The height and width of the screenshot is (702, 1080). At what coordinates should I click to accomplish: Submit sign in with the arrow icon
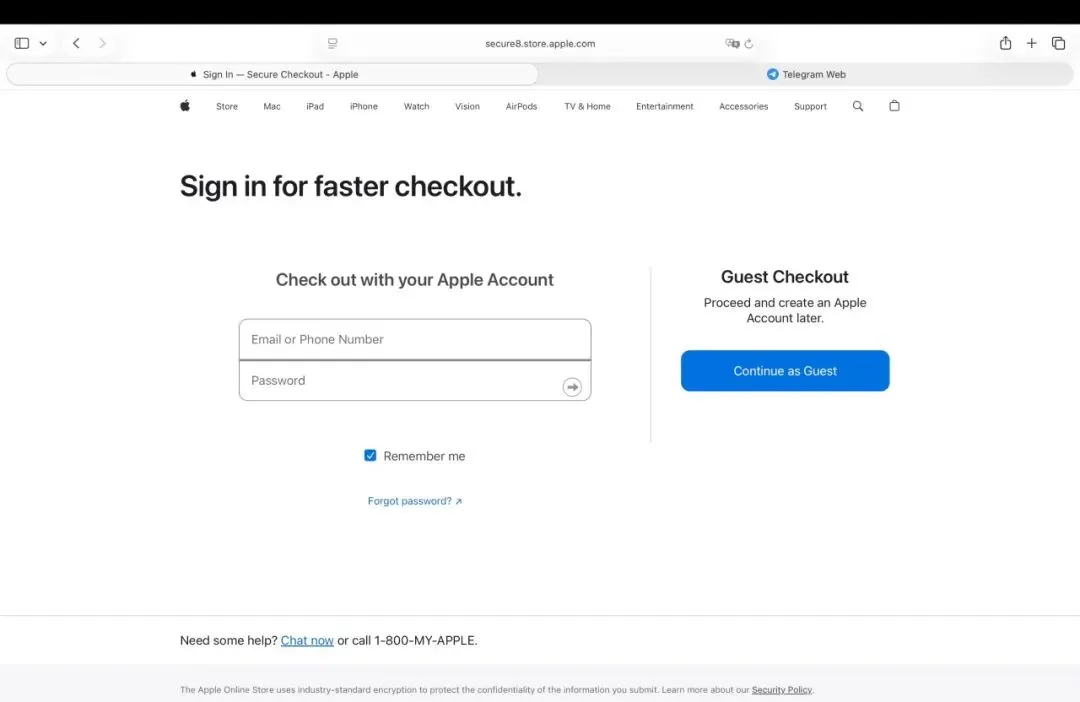point(572,387)
